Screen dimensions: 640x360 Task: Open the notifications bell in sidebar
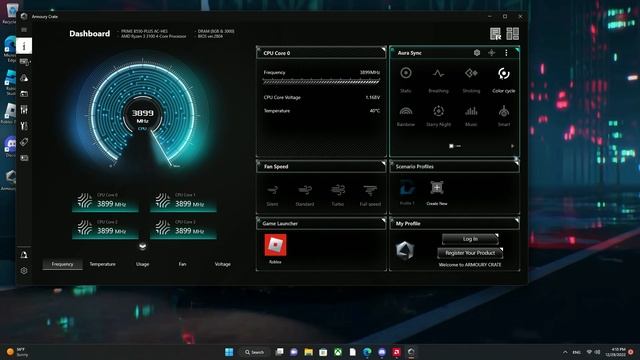pyautogui.click(x=24, y=255)
